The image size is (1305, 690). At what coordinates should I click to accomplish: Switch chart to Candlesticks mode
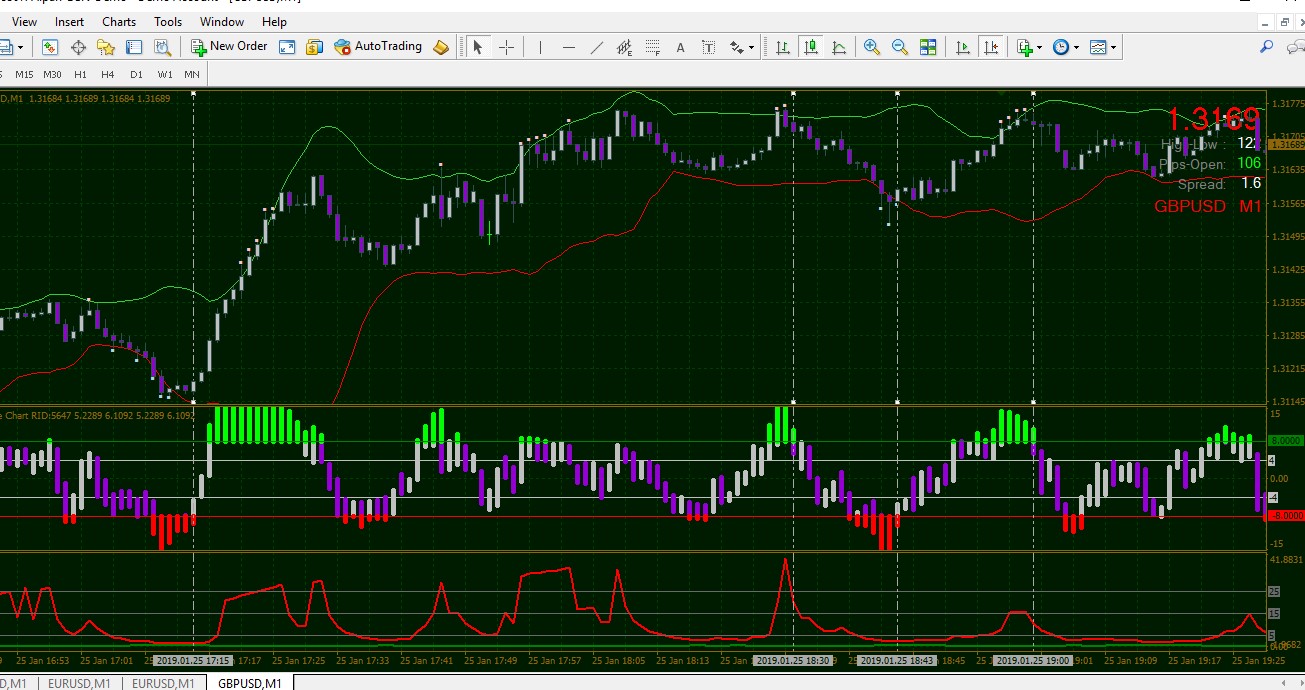point(810,47)
